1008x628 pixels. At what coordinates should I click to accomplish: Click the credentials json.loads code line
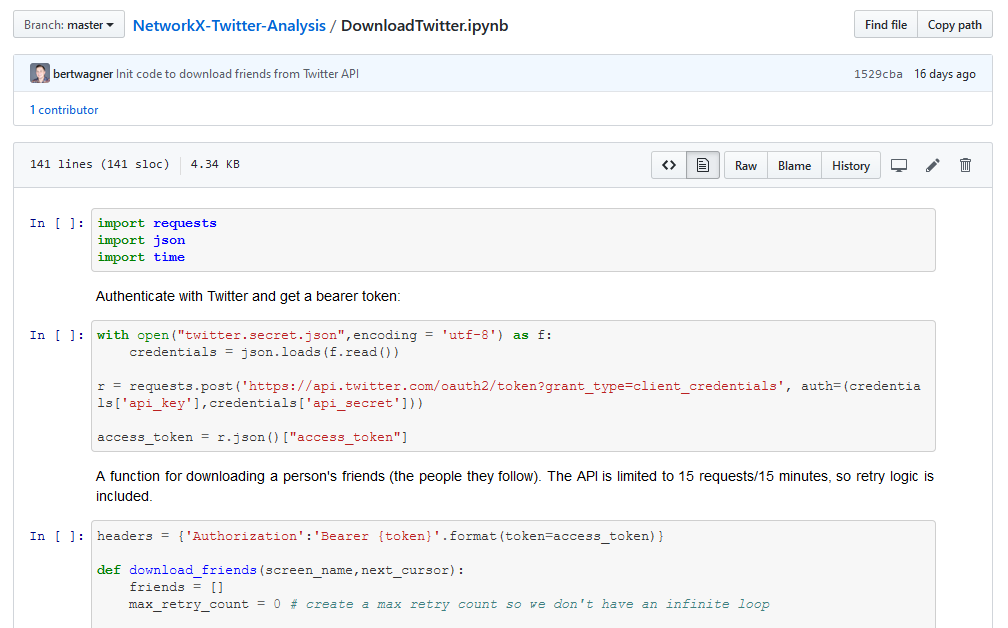[264, 352]
